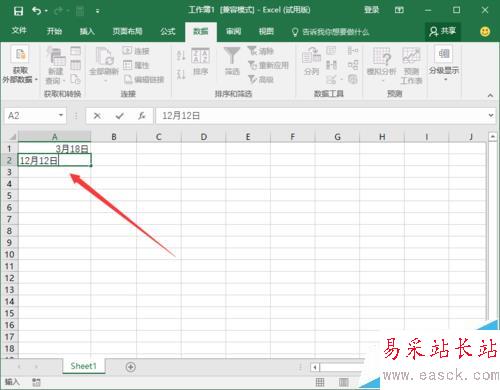Open 高级 (Advanced) filter options
The width and height of the screenshot is (500, 390).
(261, 79)
